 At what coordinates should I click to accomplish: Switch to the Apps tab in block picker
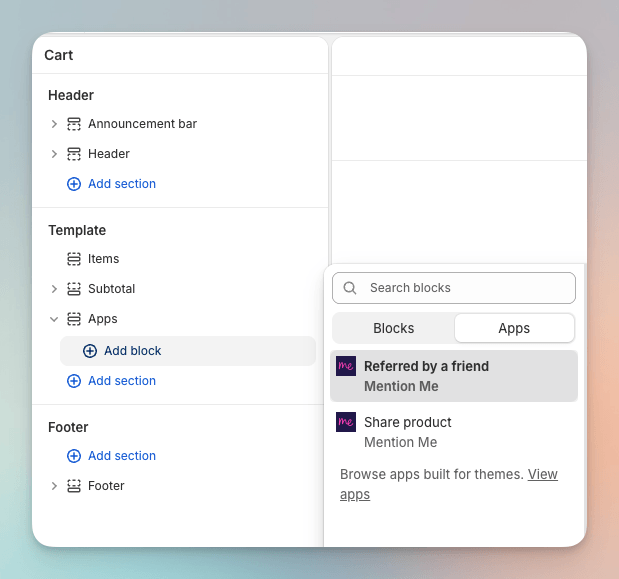514,328
